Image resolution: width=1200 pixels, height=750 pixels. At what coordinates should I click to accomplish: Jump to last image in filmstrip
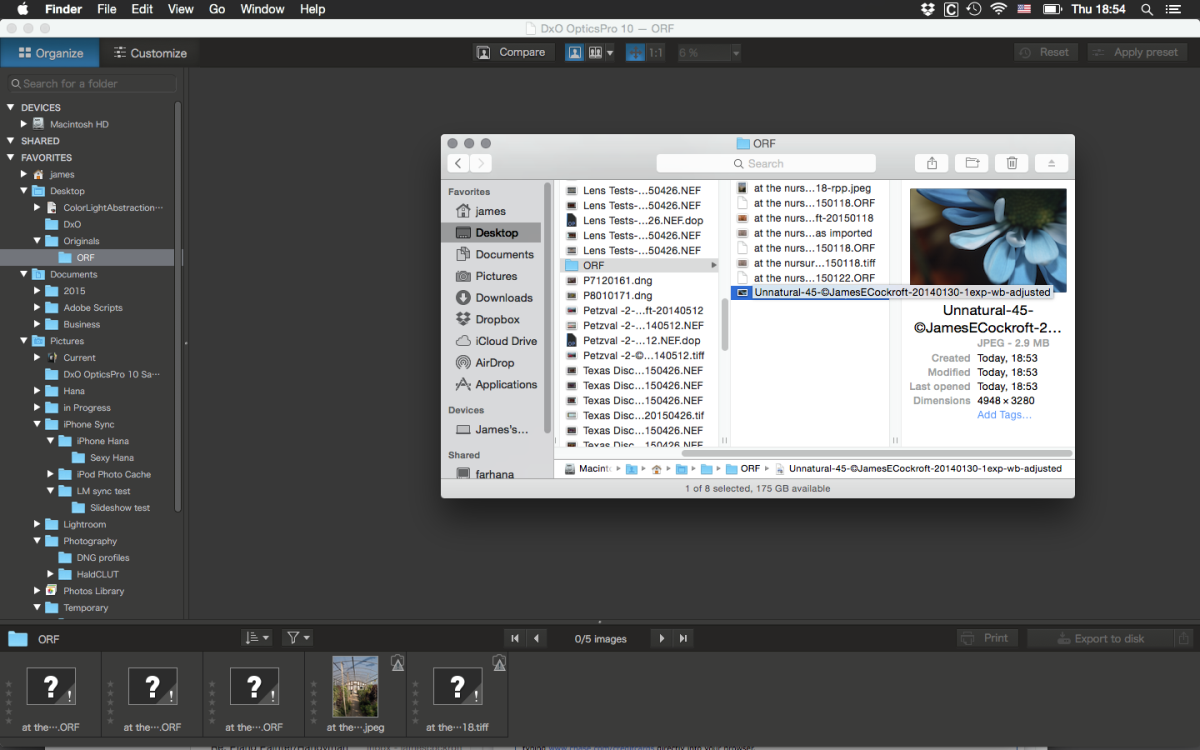pos(684,638)
